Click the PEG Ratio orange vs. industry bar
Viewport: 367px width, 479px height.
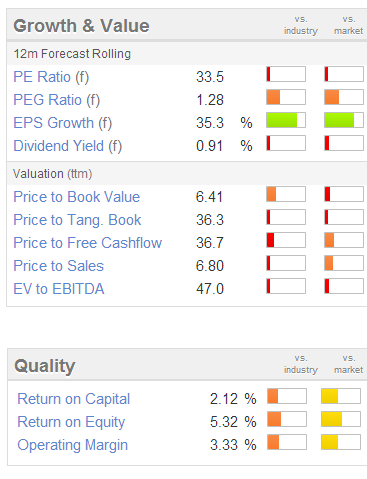(286, 97)
